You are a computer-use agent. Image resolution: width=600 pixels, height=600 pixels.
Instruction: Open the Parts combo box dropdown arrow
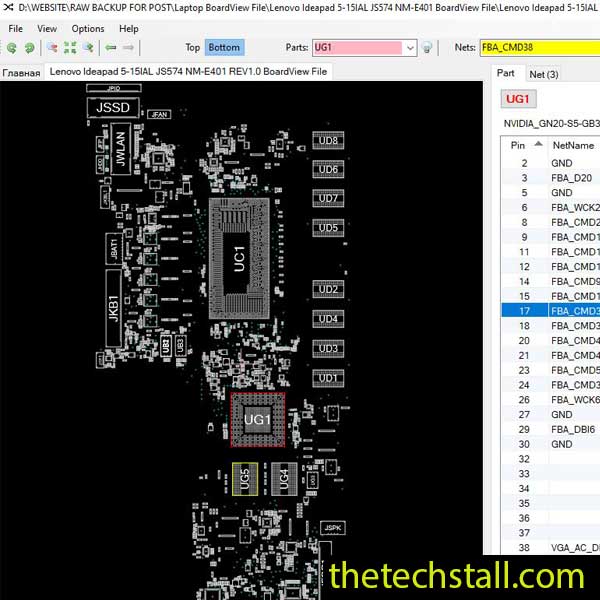click(x=410, y=48)
